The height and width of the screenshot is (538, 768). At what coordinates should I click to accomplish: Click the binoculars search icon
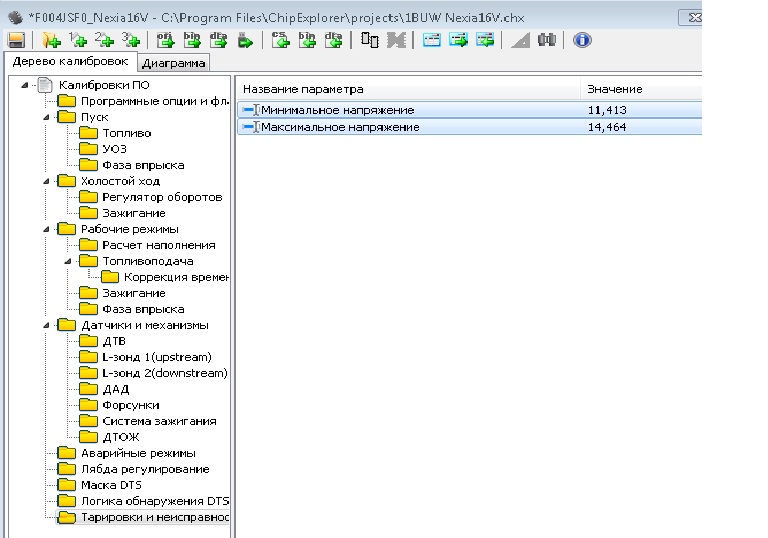(547, 41)
